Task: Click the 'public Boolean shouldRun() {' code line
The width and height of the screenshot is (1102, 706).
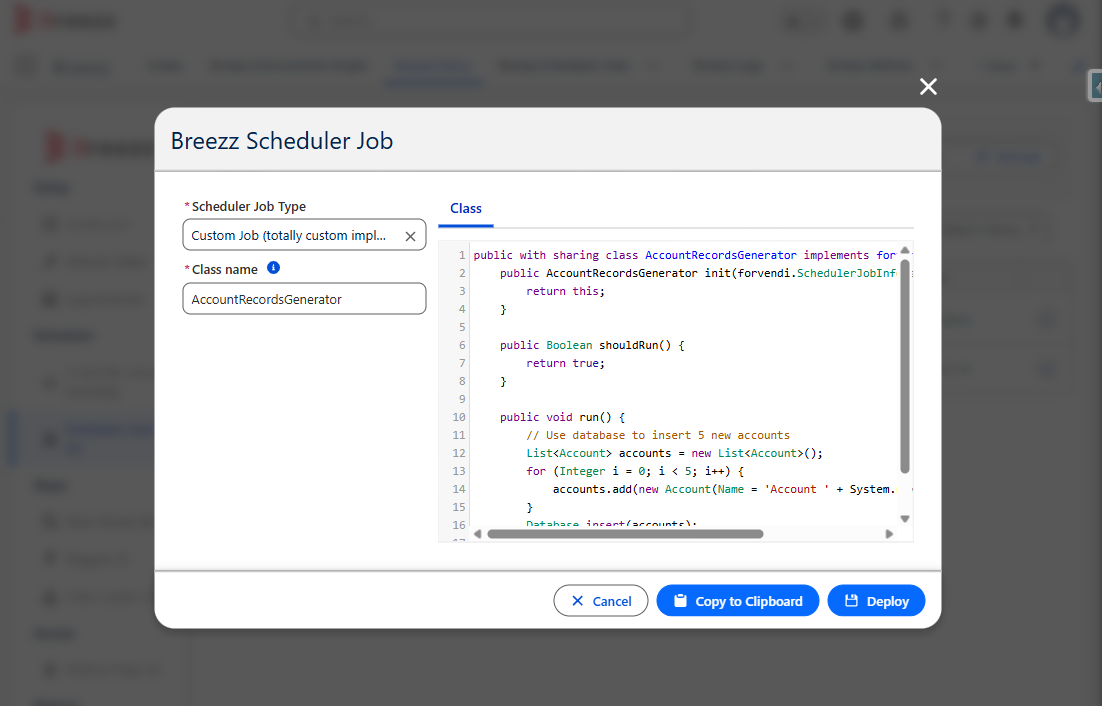Action: click(x=592, y=345)
